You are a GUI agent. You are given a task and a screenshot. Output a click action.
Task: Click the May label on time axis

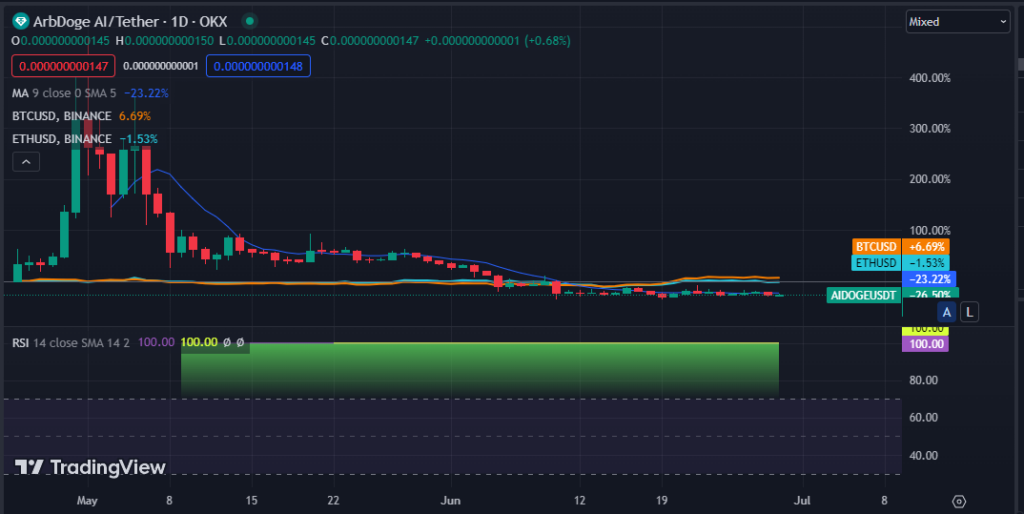[x=87, y=501]
